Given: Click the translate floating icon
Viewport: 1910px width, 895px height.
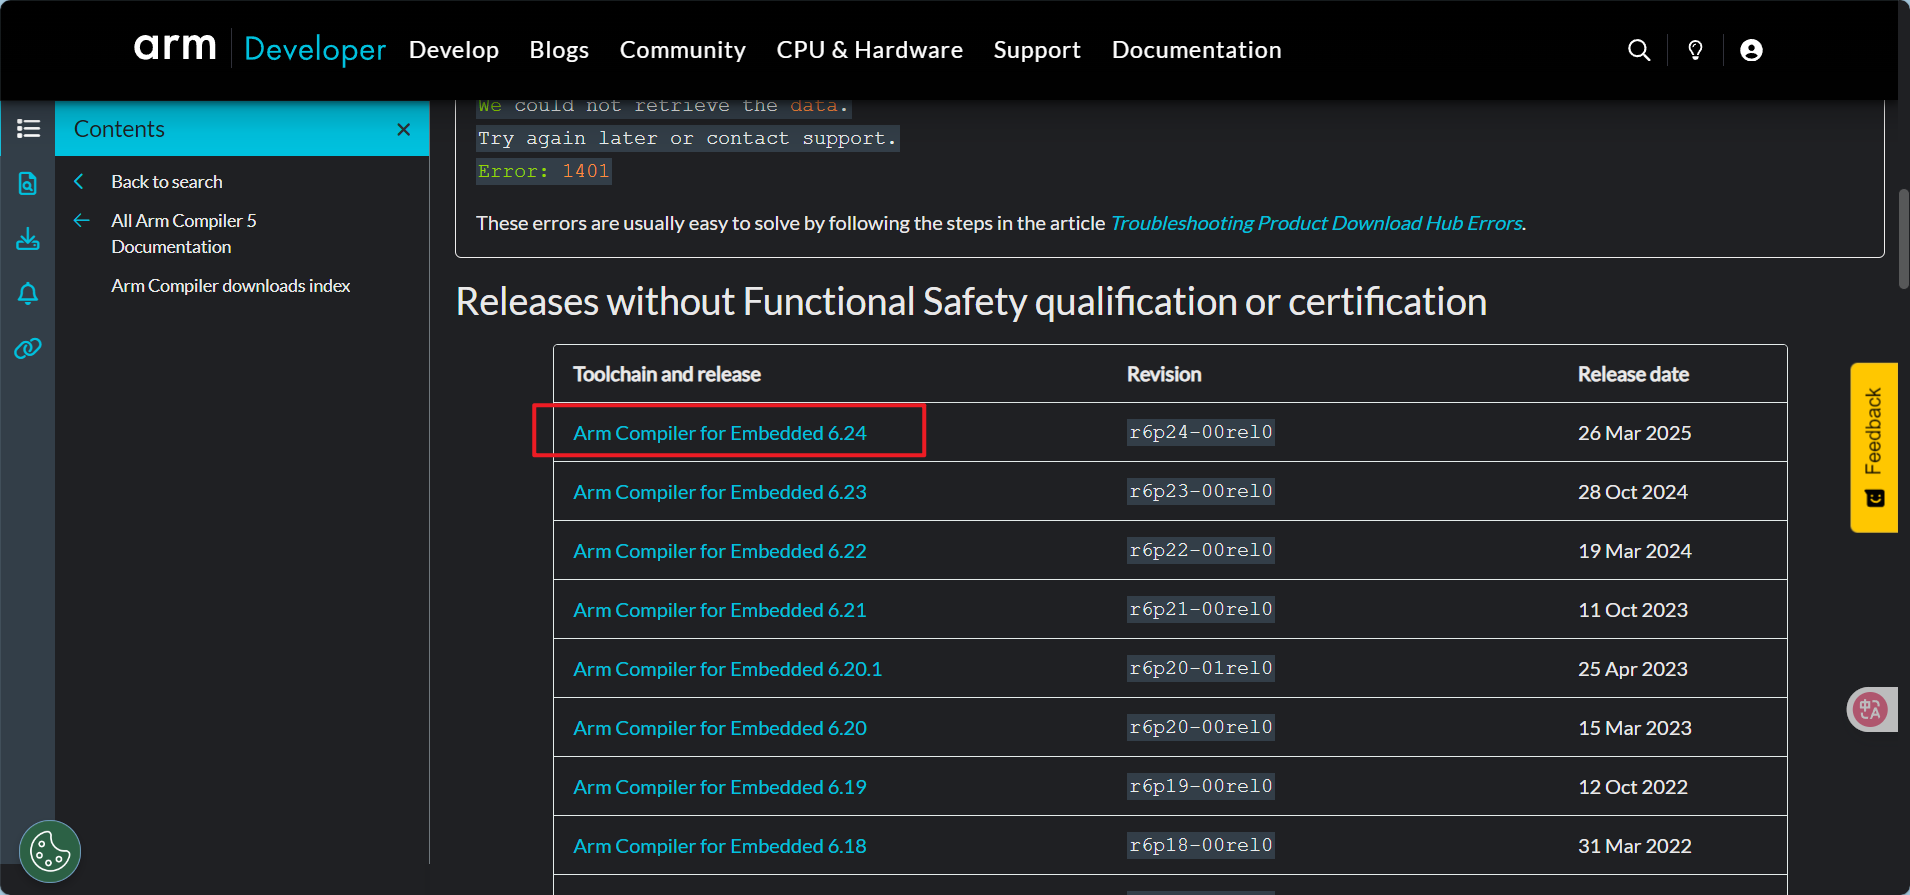Looking at the screenshot, I should 1870,710.
